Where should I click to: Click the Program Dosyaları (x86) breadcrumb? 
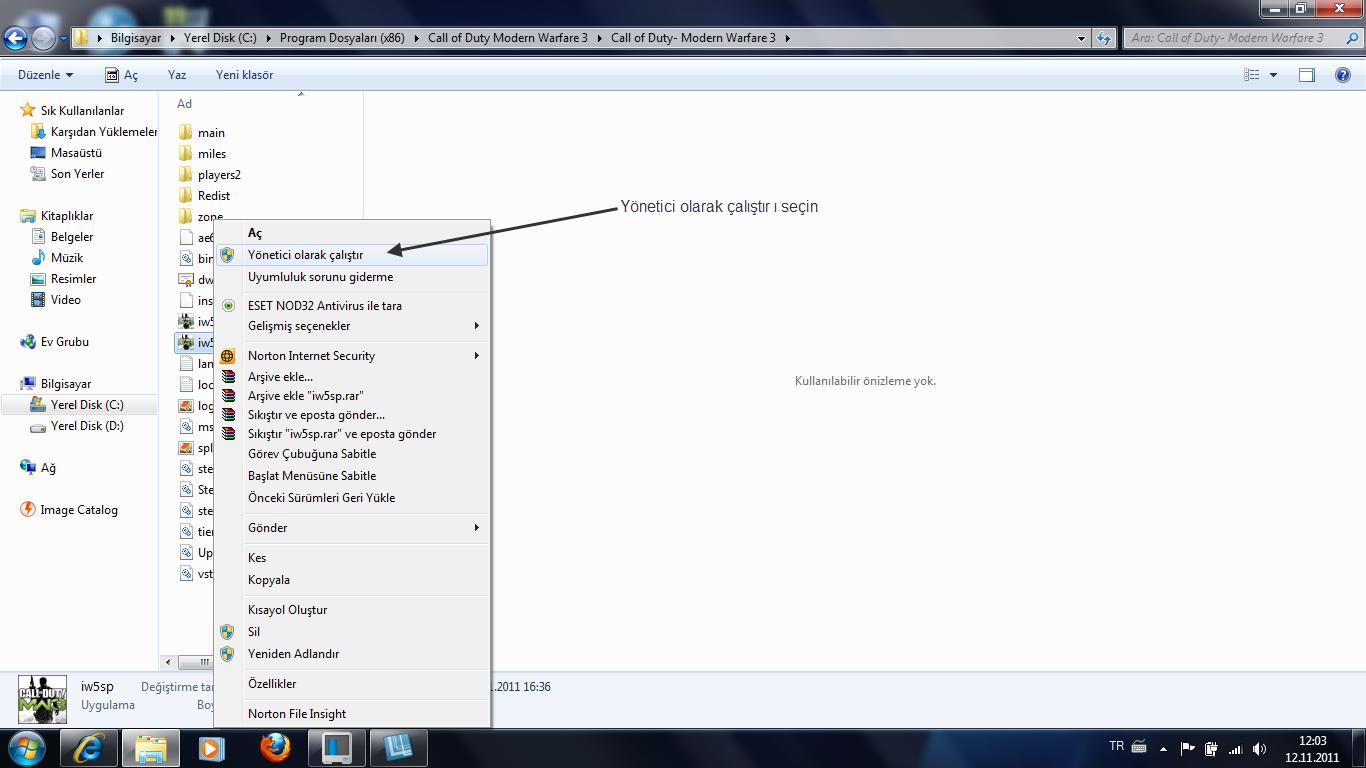tap(342, 38)
